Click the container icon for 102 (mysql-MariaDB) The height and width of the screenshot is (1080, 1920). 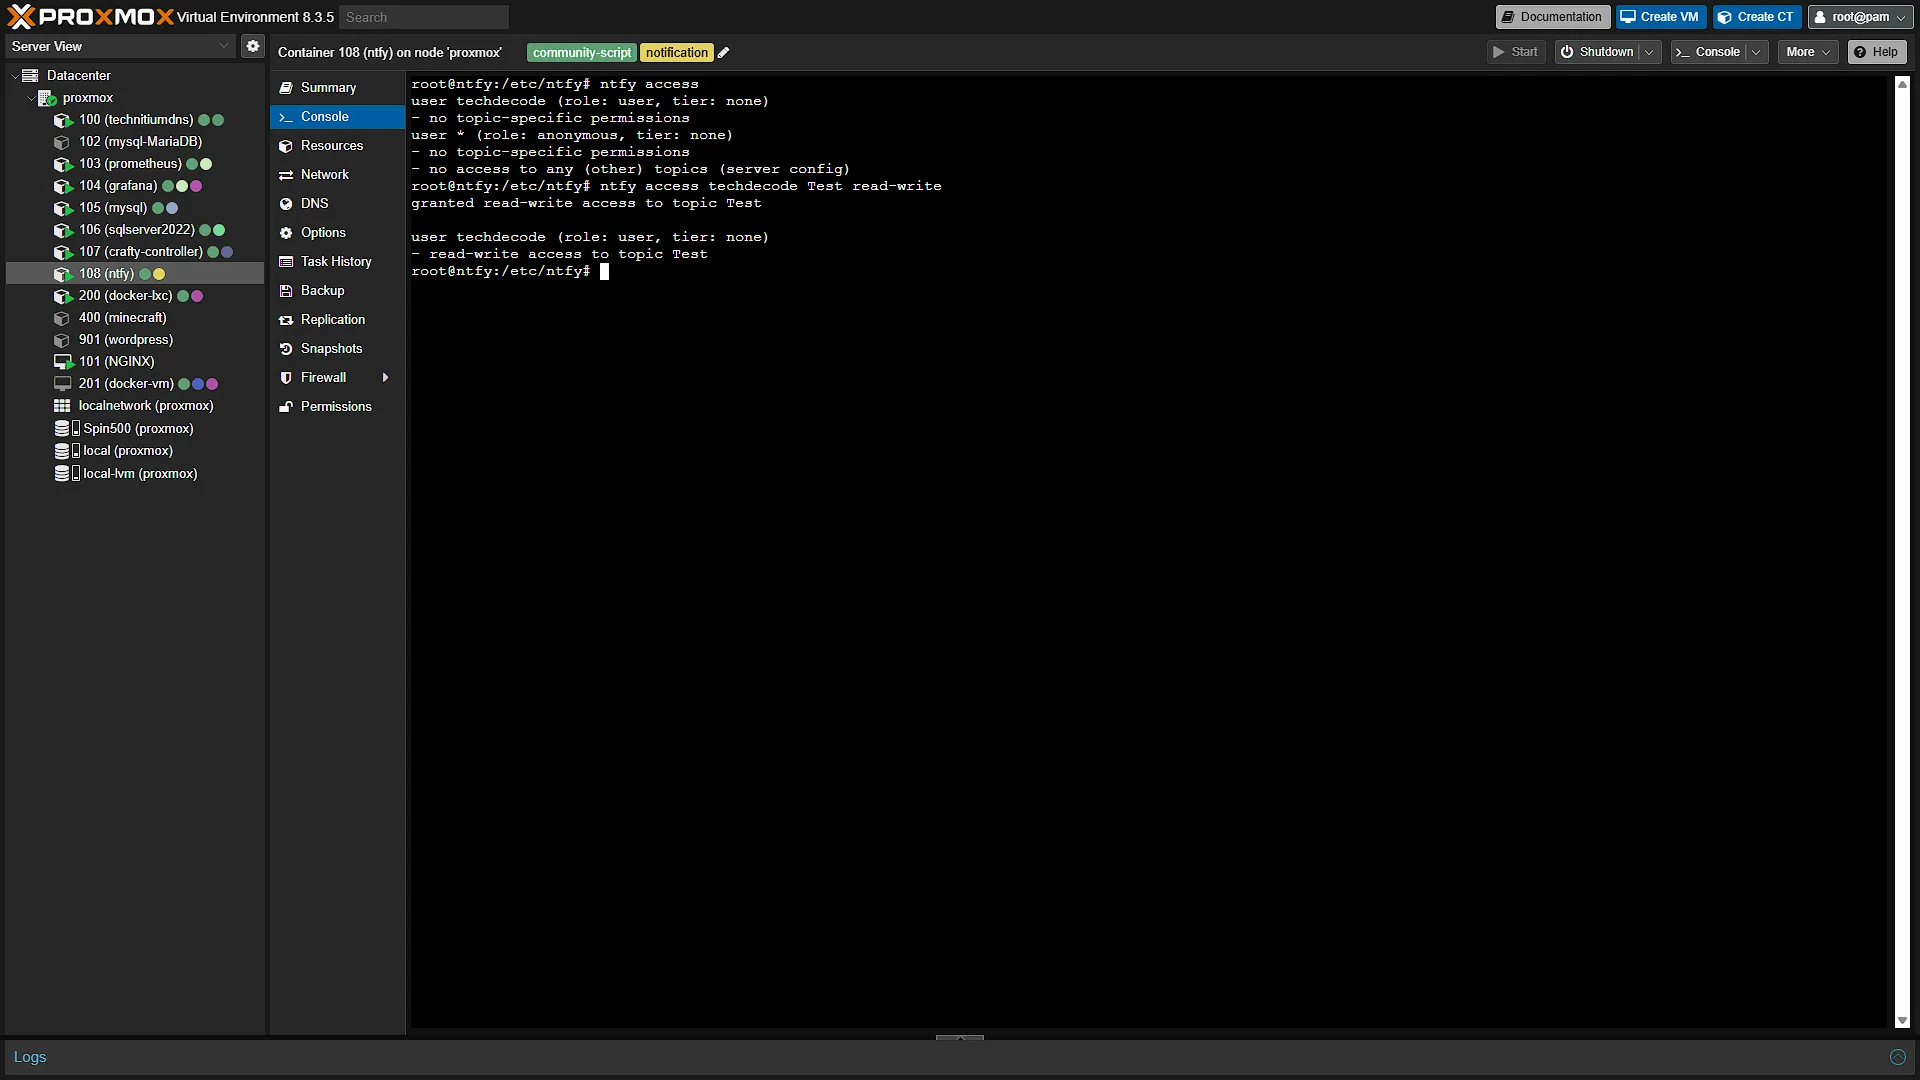point(62,142)
